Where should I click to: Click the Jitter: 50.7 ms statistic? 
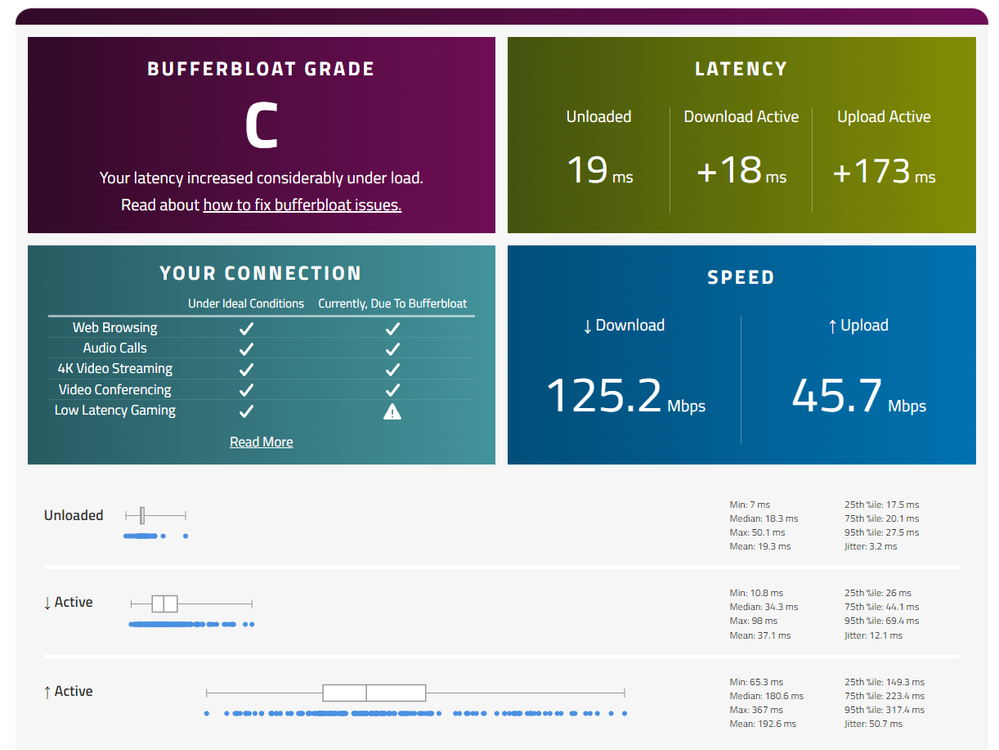coord(873,725)
